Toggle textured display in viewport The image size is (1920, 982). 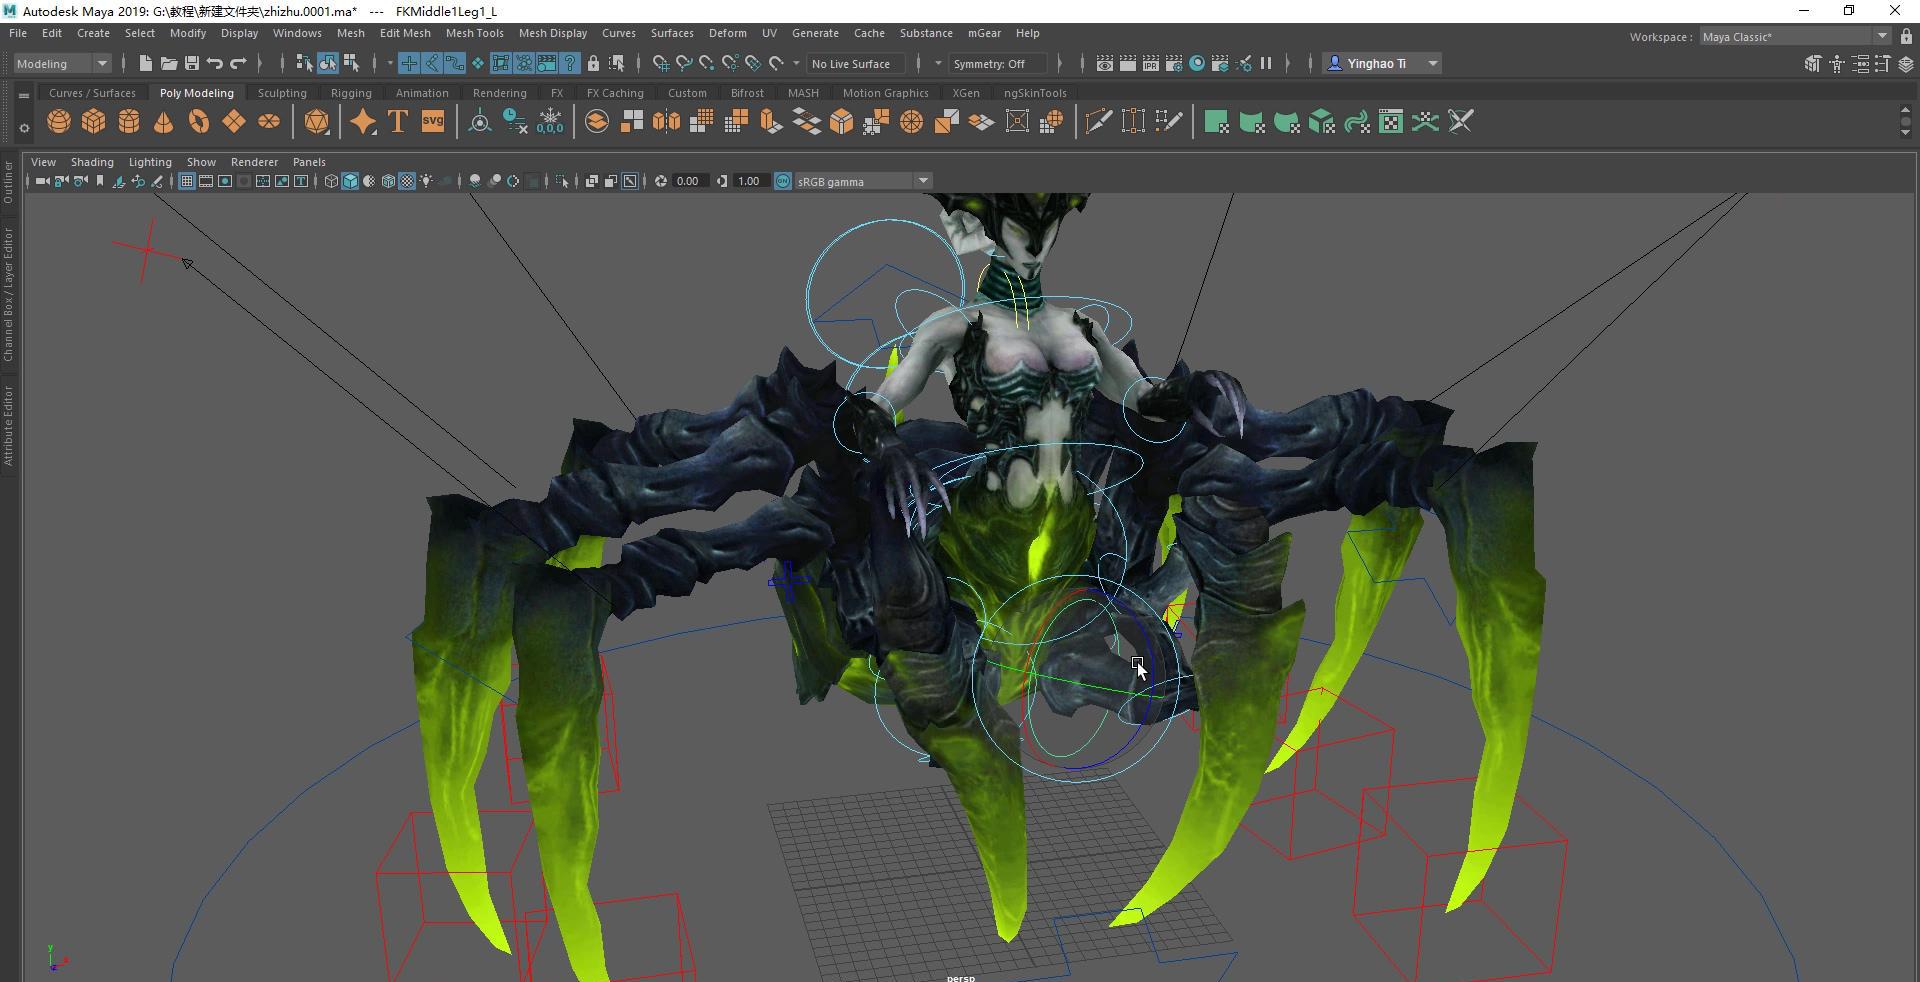(407, 181)
